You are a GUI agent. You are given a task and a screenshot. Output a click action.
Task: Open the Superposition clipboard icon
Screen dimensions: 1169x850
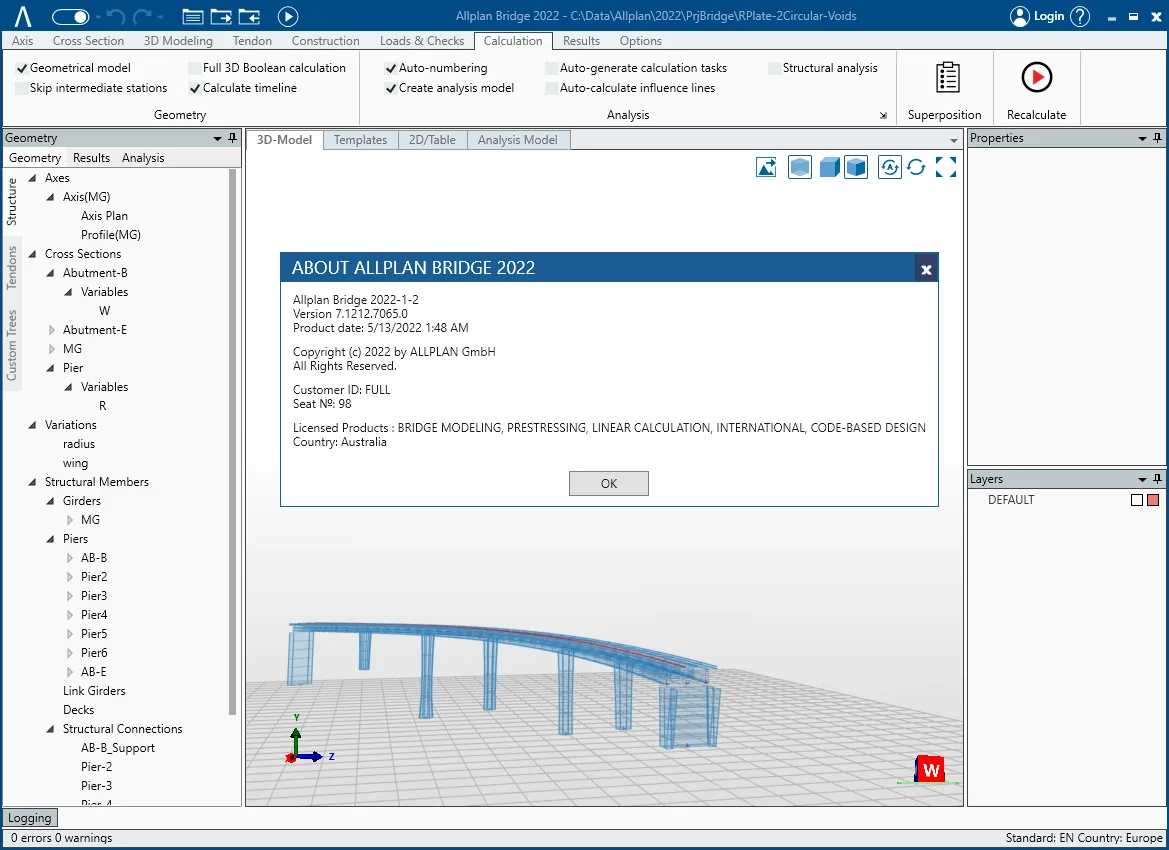[x=948, y=78]
